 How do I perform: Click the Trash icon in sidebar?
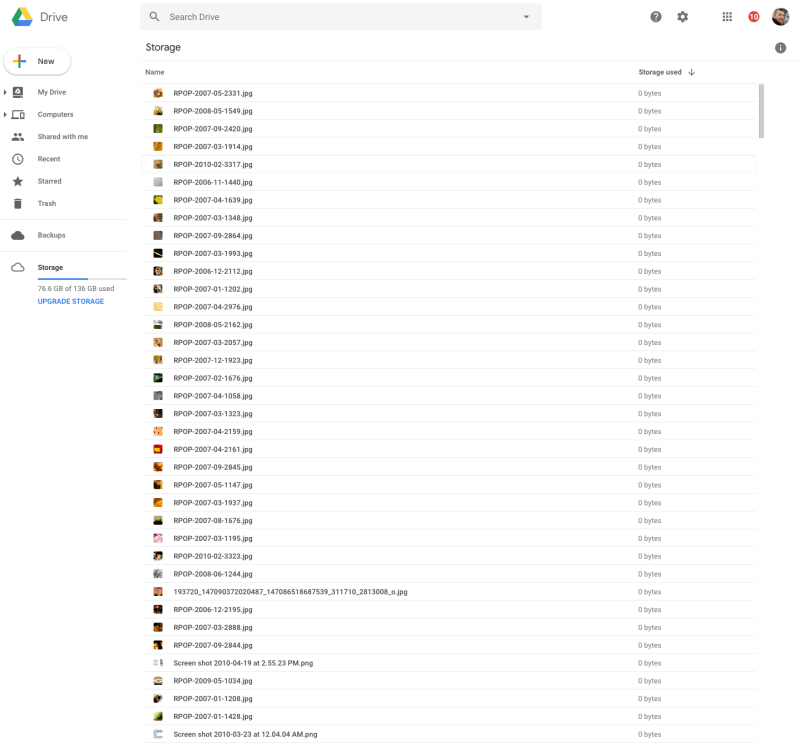click(18, 204)
